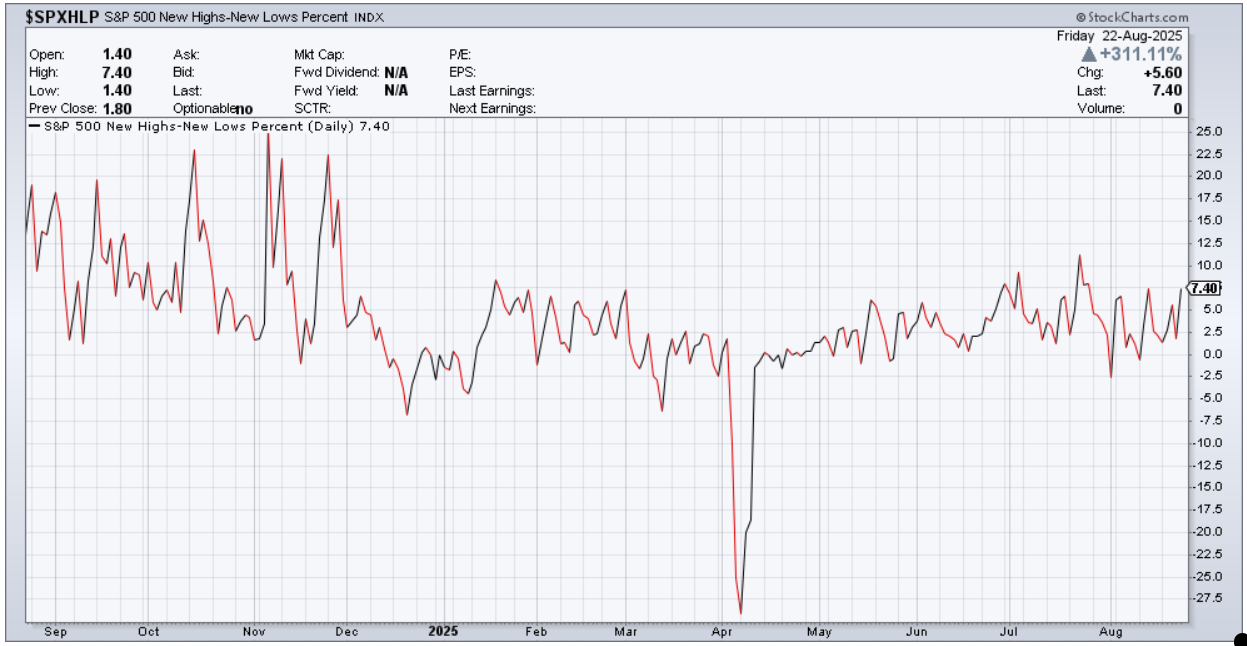Click the 25.0 y-axis label

tap(1208, 131)
